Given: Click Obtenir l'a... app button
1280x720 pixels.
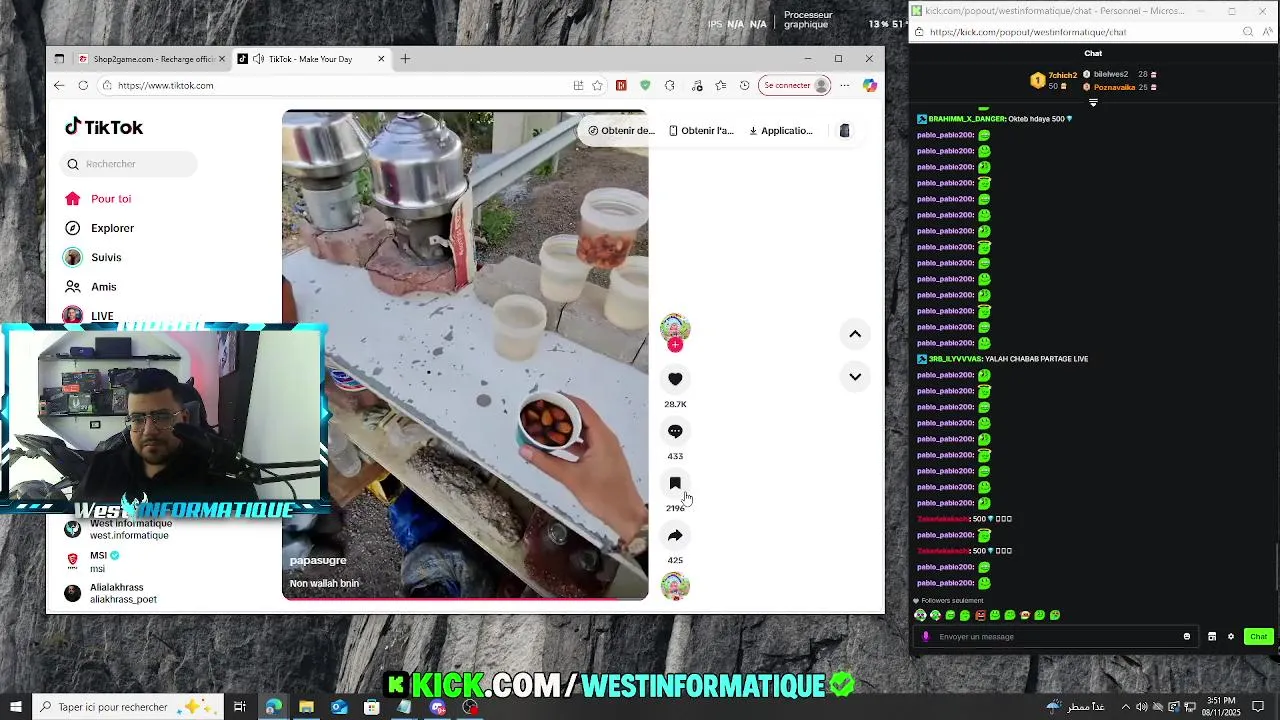Looking at the screenshot, I should tap(701, 131).
